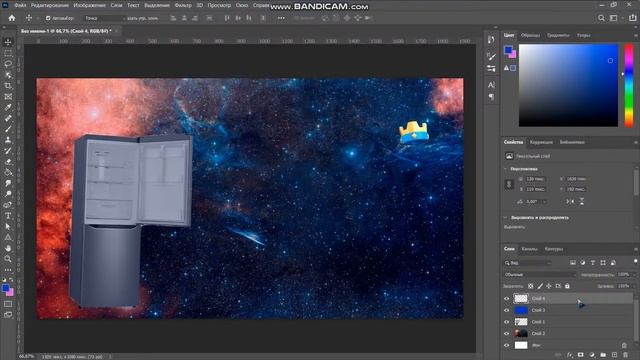Open the Файл menu
The image size is (640, 360).
[20, 5]
